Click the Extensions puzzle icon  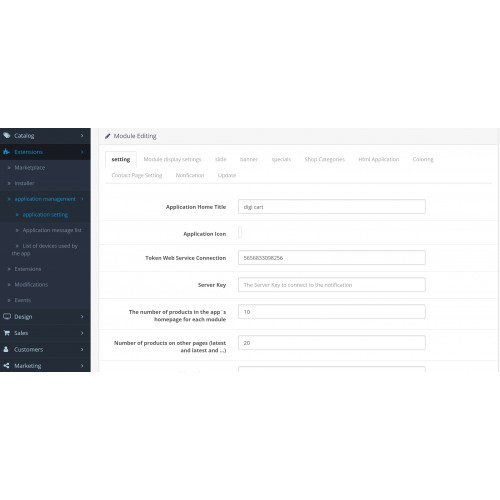pos(6,152)
